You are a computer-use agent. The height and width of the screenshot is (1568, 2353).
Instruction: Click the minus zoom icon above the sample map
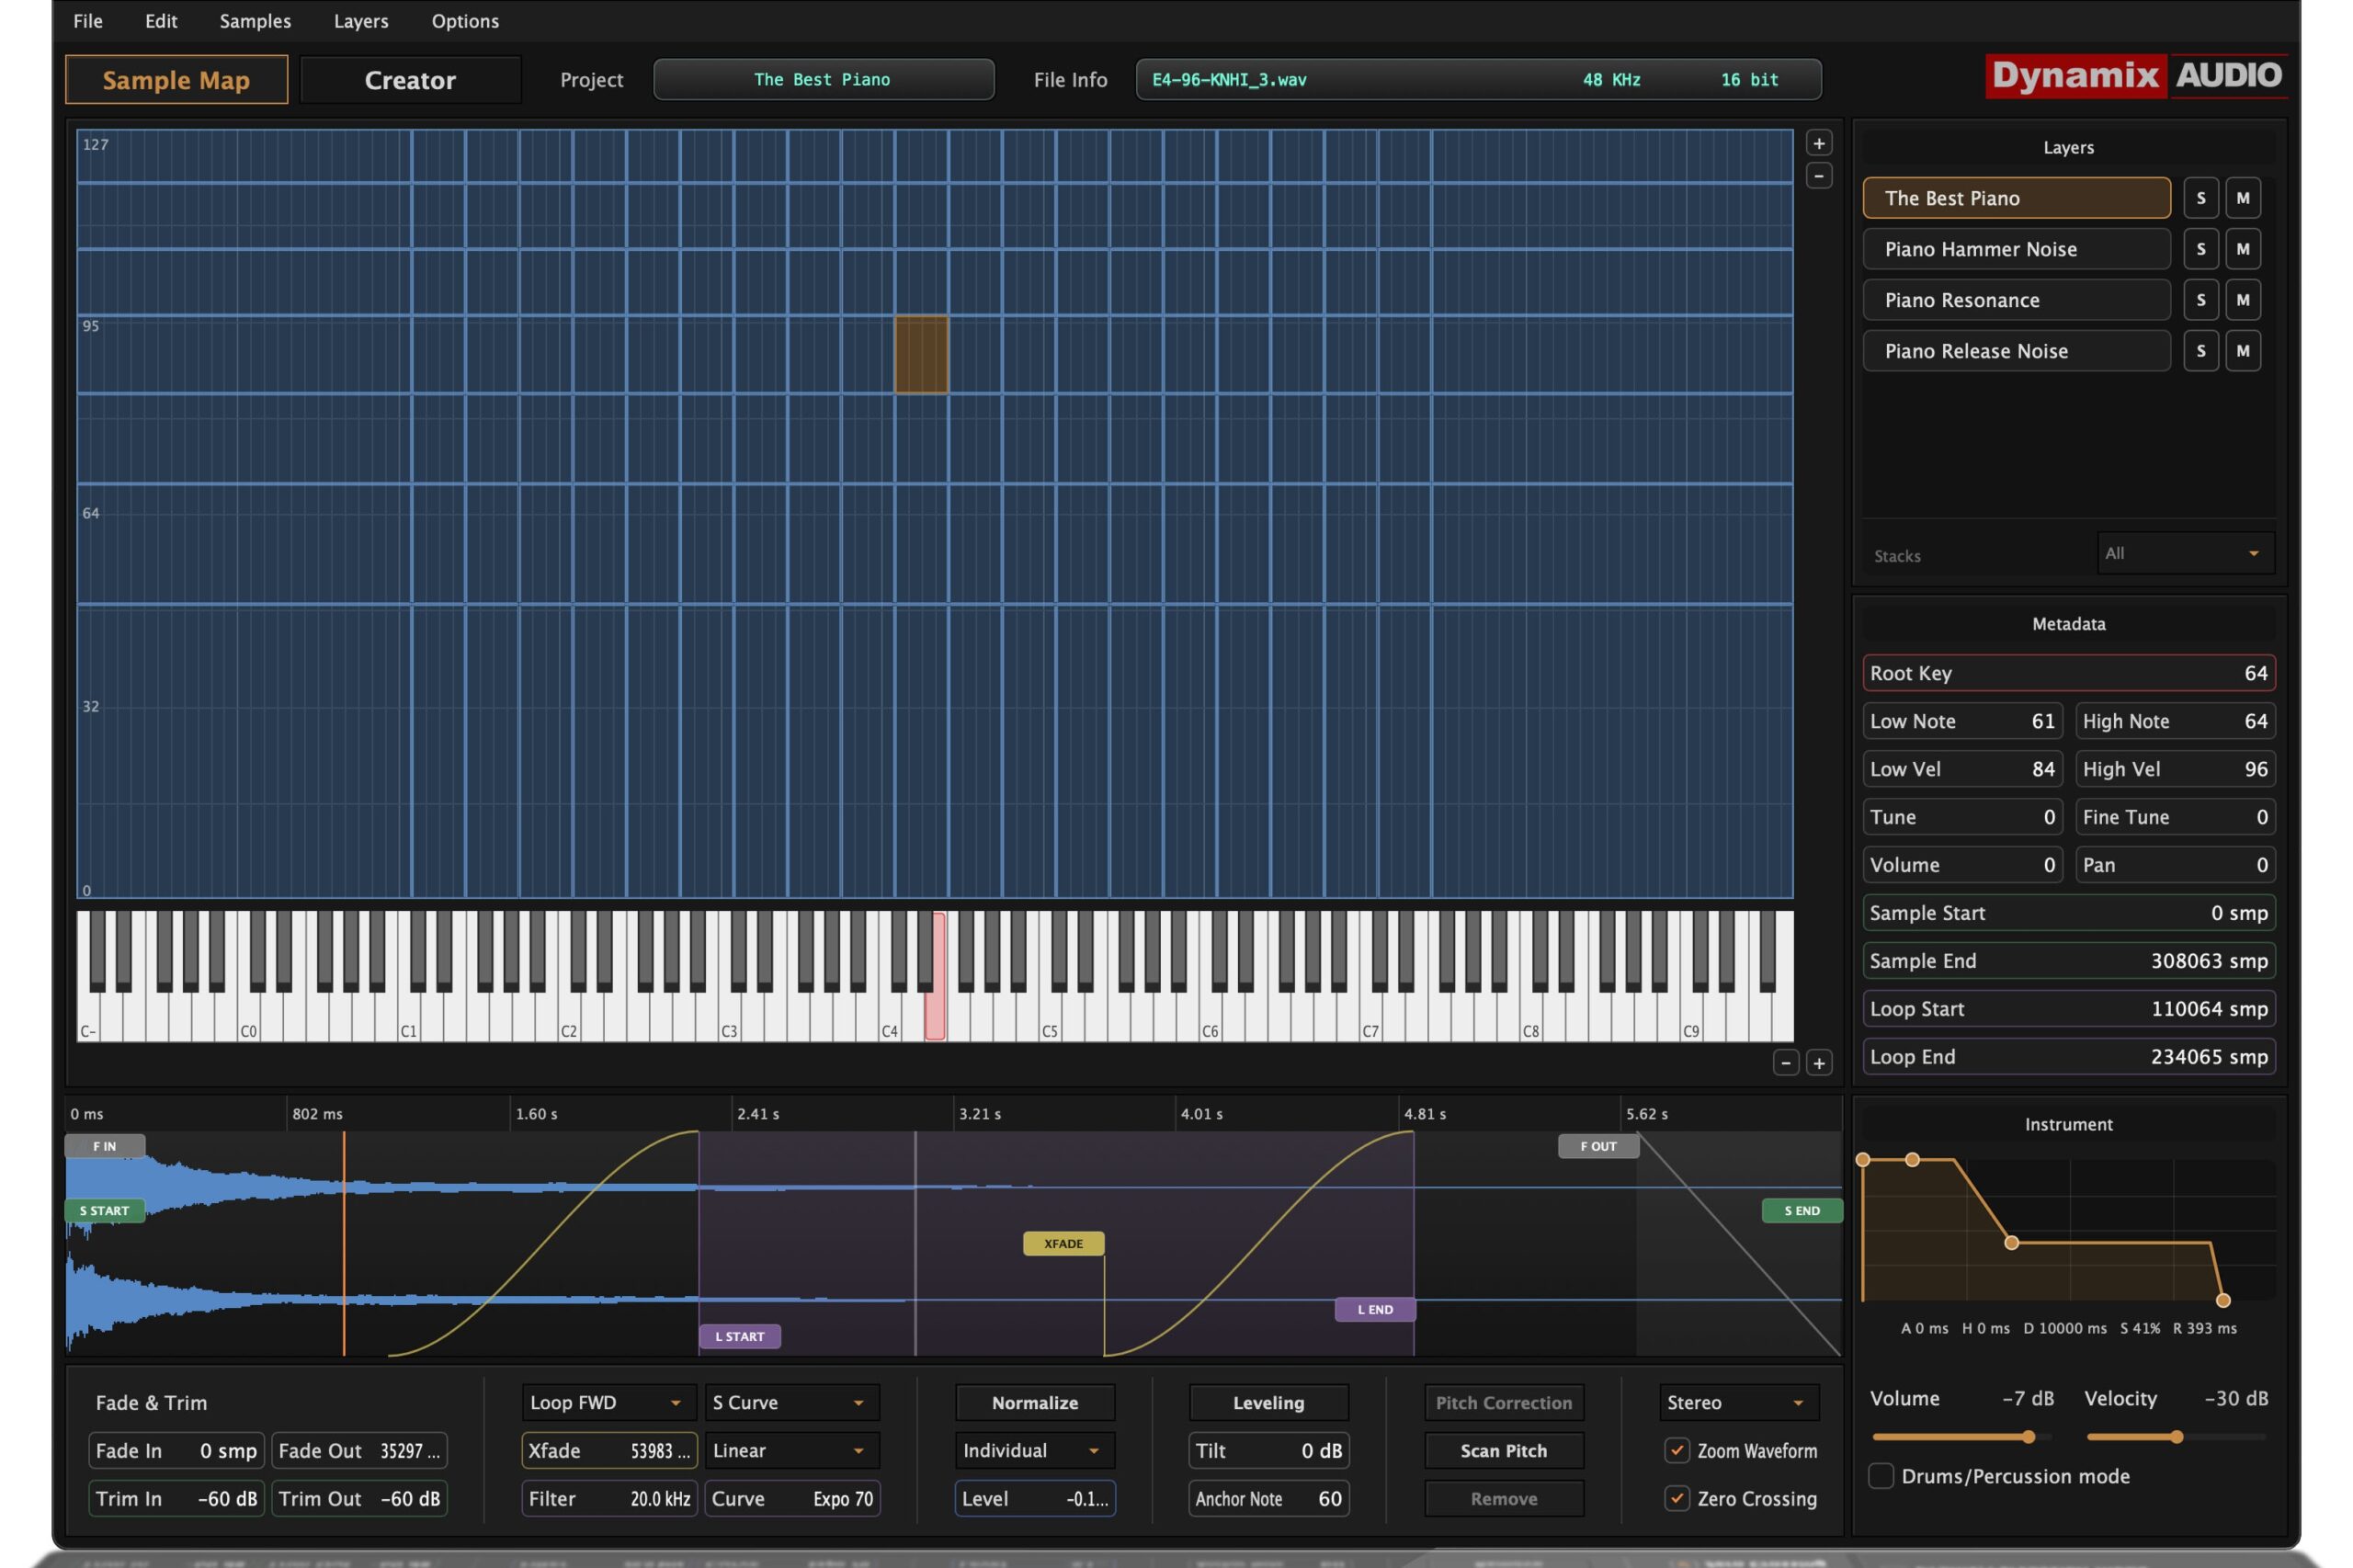tap(1818, 176)
